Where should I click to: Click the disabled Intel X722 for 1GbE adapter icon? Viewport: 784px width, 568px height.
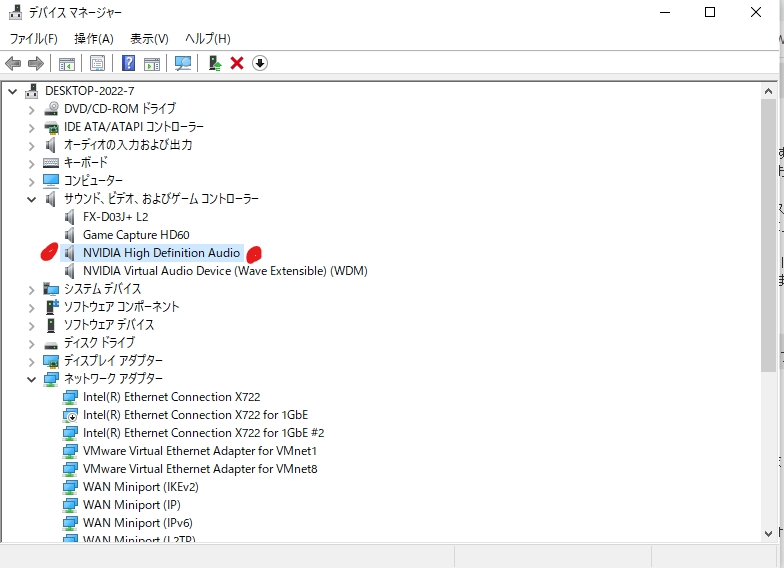tap(70, 415)
